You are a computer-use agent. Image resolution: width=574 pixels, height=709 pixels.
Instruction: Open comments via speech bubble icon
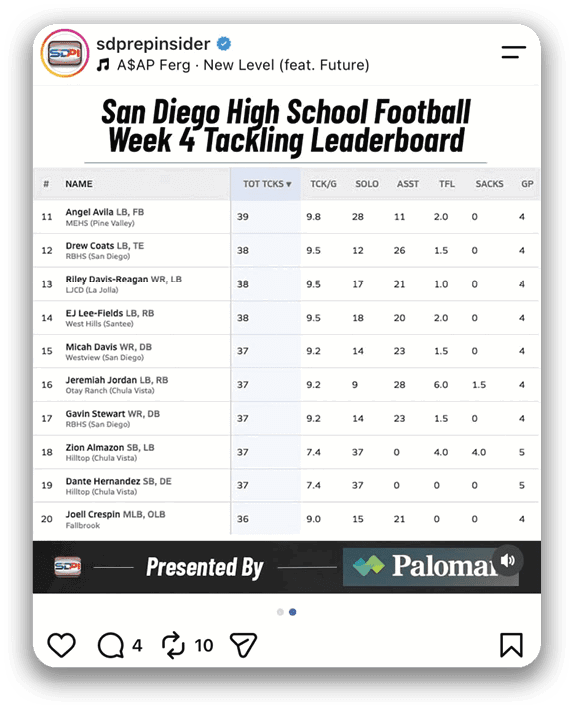tap(111, 645)
